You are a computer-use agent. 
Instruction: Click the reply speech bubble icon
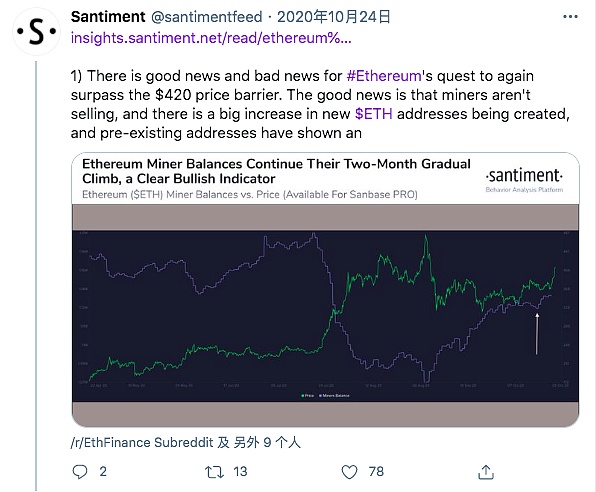pyautogui.click(x=80, y=472)
